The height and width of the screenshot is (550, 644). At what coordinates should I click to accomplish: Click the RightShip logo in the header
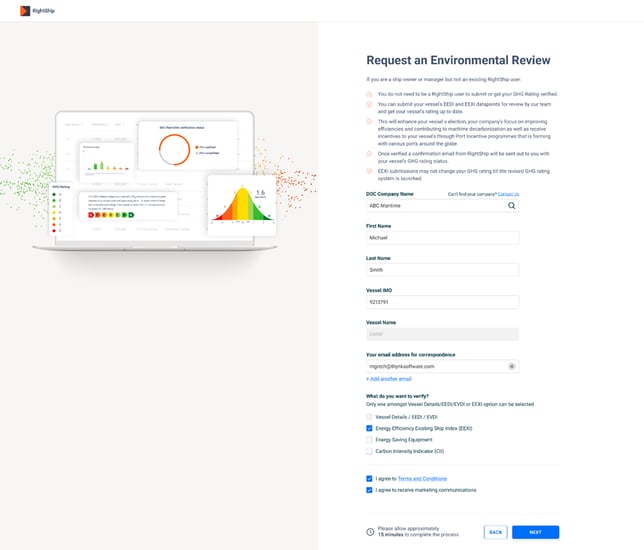click(x=32, y=11)
